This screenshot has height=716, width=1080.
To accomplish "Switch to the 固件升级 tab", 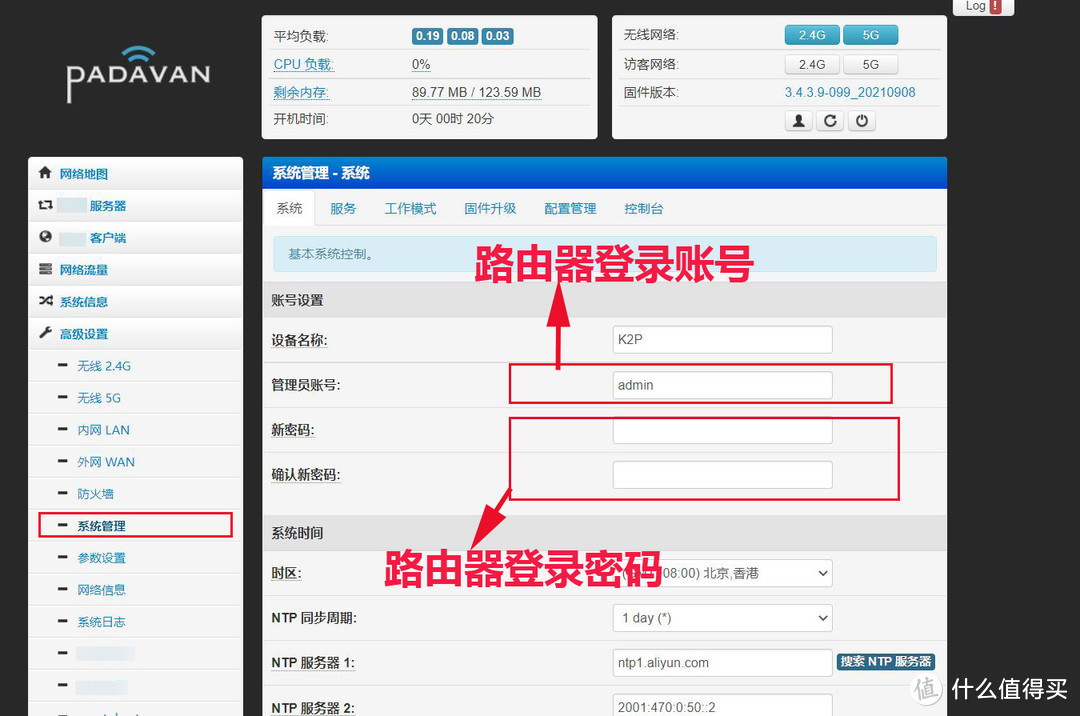I will tap(490, 208).
